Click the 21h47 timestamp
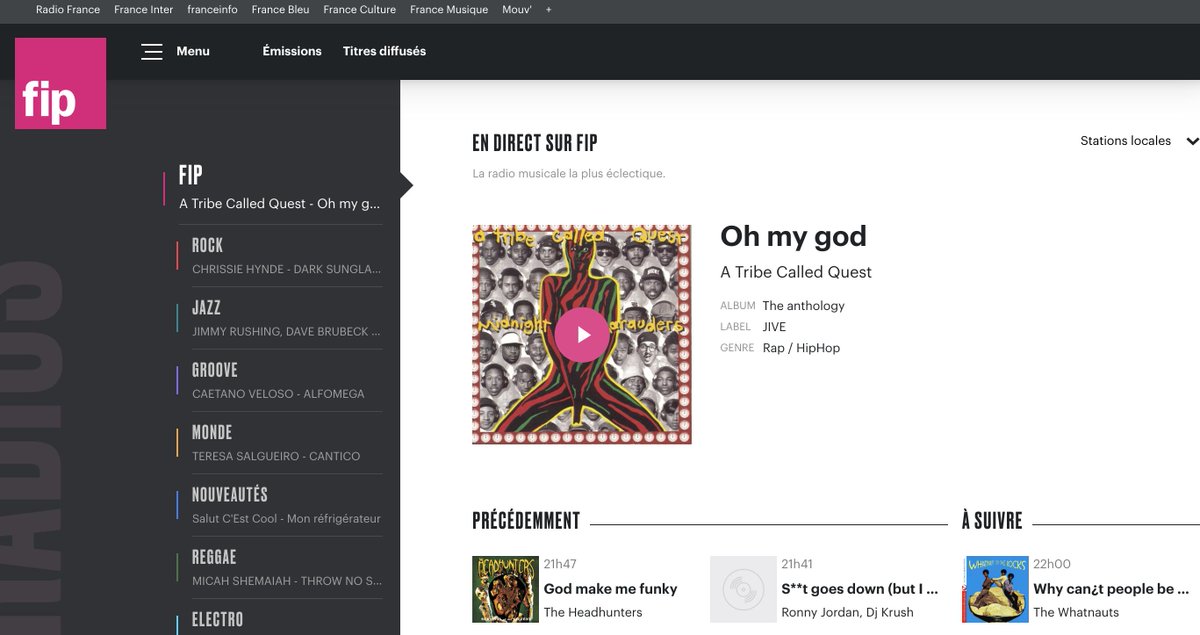 click(560, 564)
